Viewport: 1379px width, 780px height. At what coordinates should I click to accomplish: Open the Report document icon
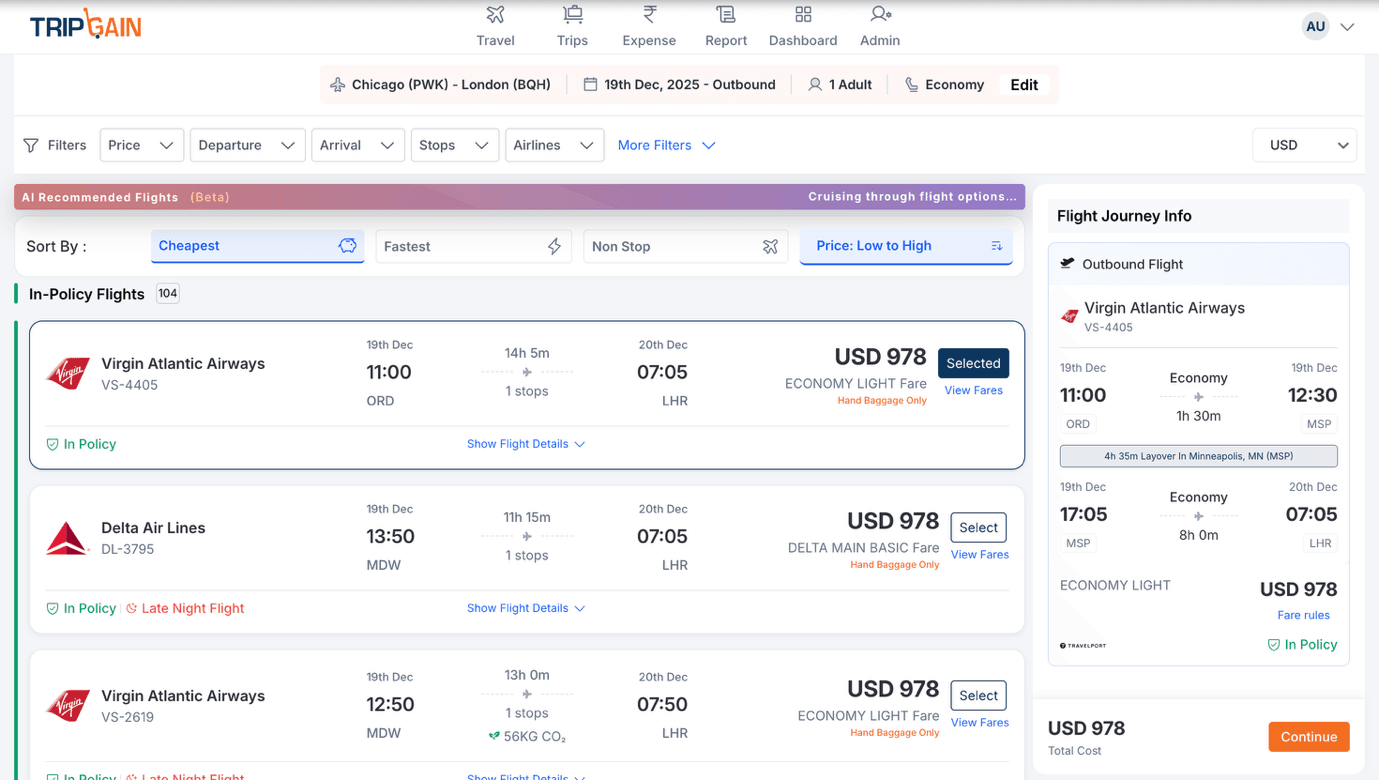tap(726, 15)
